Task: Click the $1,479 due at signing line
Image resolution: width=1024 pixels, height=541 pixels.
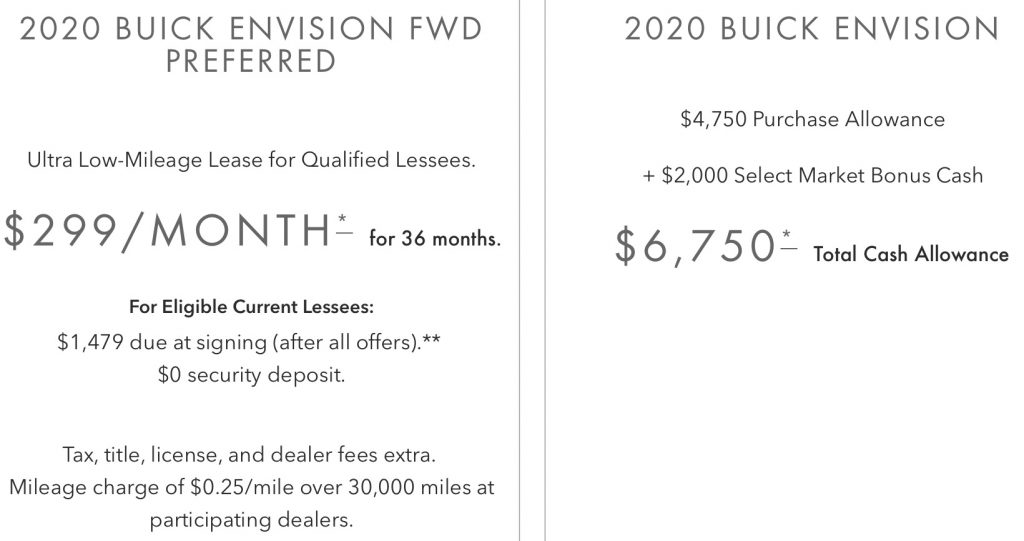Action: pyautogui.click(x=249, y=342)
